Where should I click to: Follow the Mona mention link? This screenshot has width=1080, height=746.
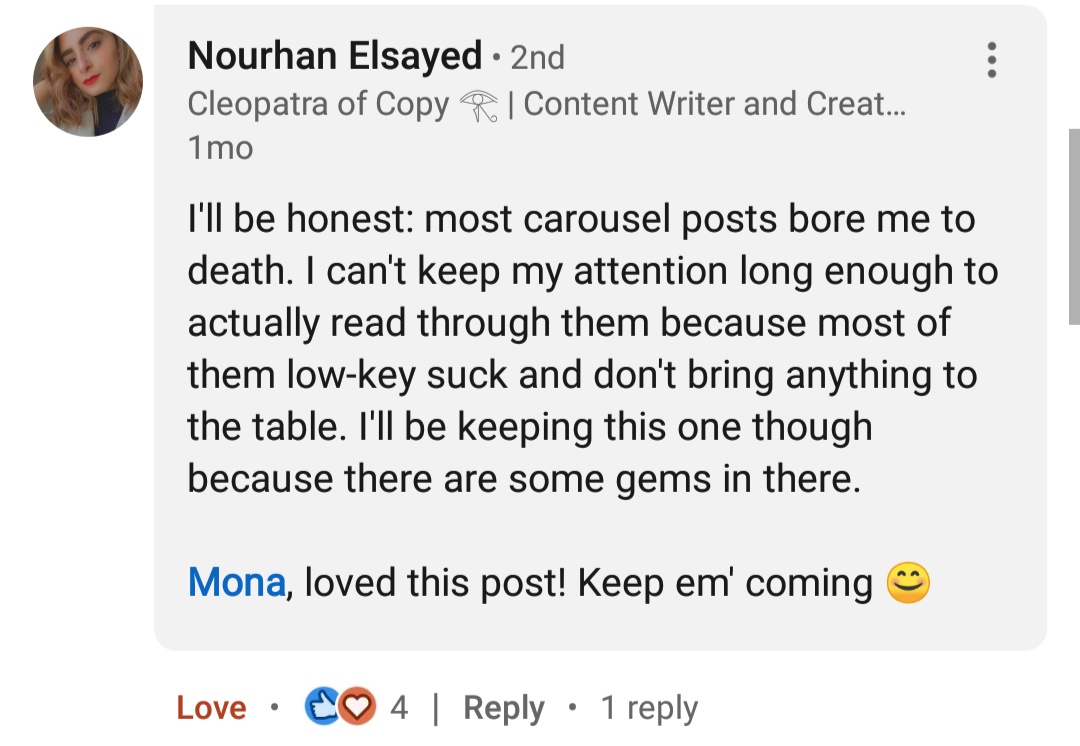(x=236, y=582)
